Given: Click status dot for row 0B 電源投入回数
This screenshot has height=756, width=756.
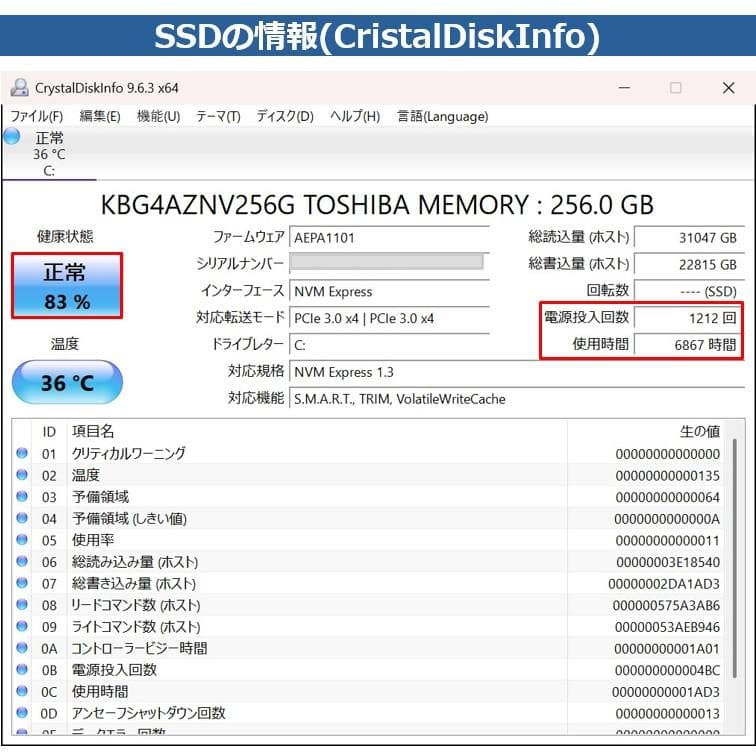Looking at the screenshot, I should 22,669.
